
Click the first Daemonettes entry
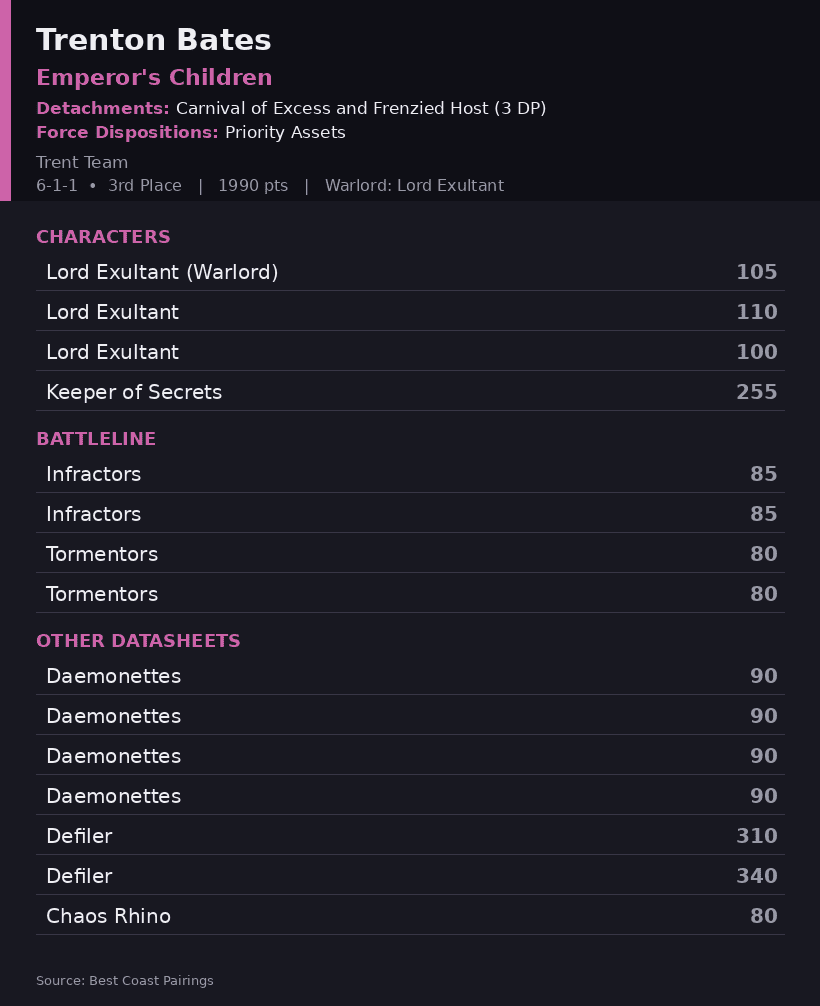pos(411,676)
